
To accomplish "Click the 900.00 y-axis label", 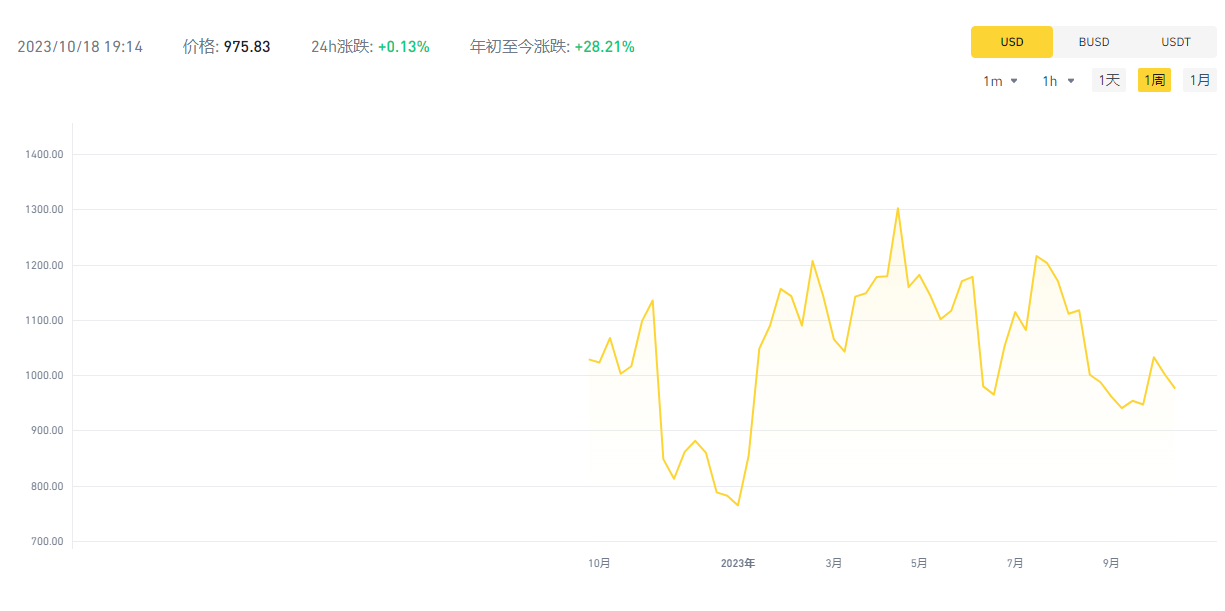I will [47, 431].
